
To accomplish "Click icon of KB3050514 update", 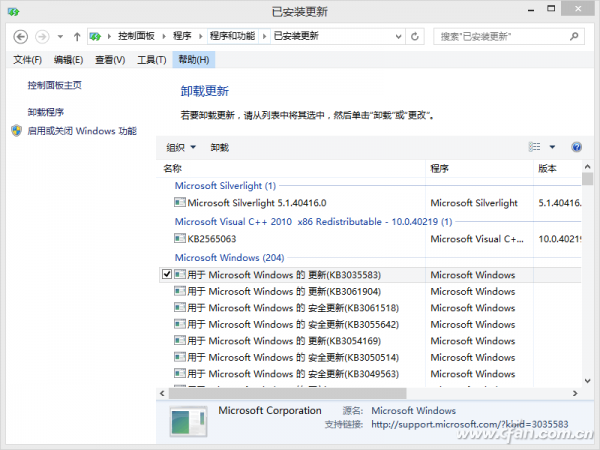I will pyautogui.click(x=179, y=357).
